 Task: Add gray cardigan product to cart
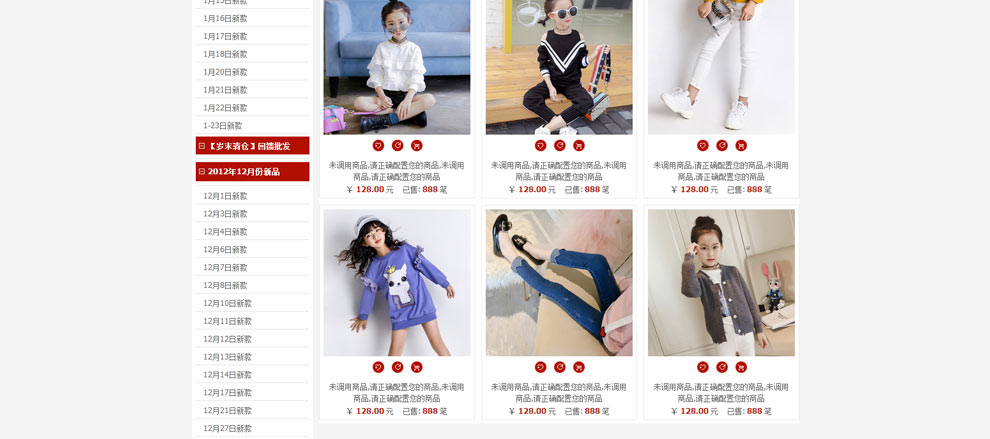tap(741, 367)
